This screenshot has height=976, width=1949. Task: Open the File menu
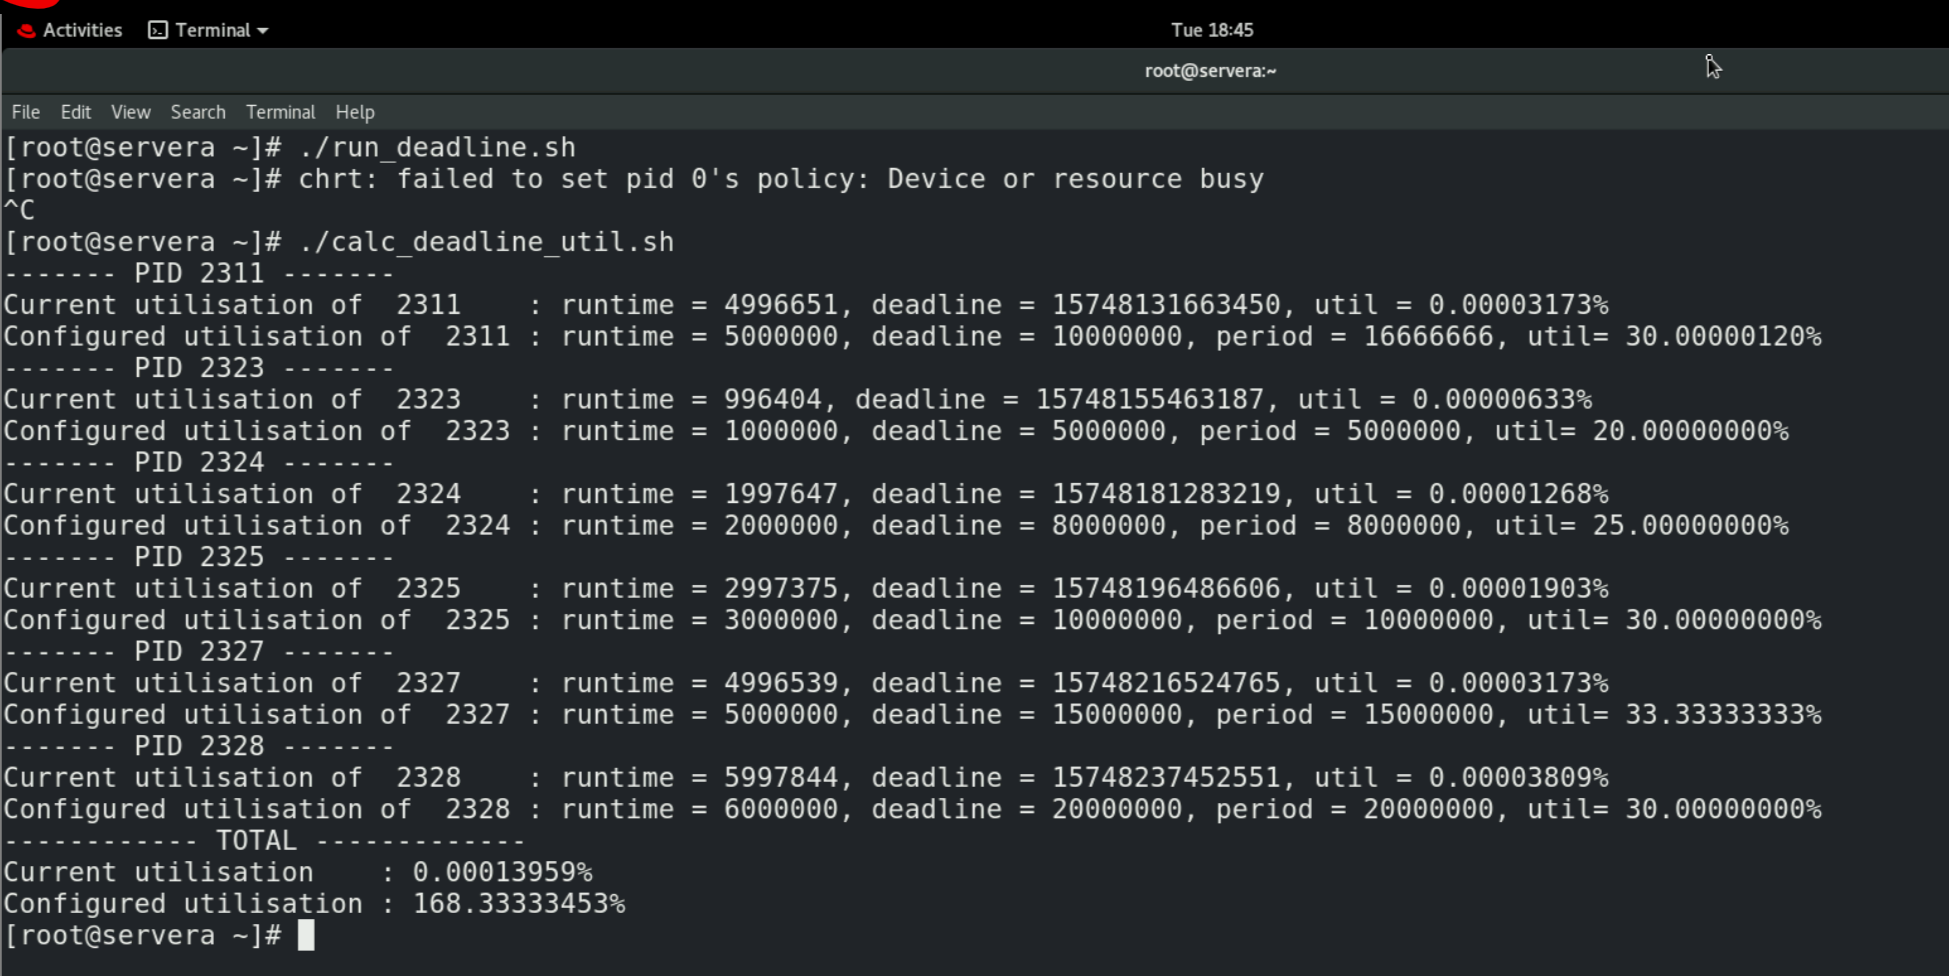tap(26, 112)
